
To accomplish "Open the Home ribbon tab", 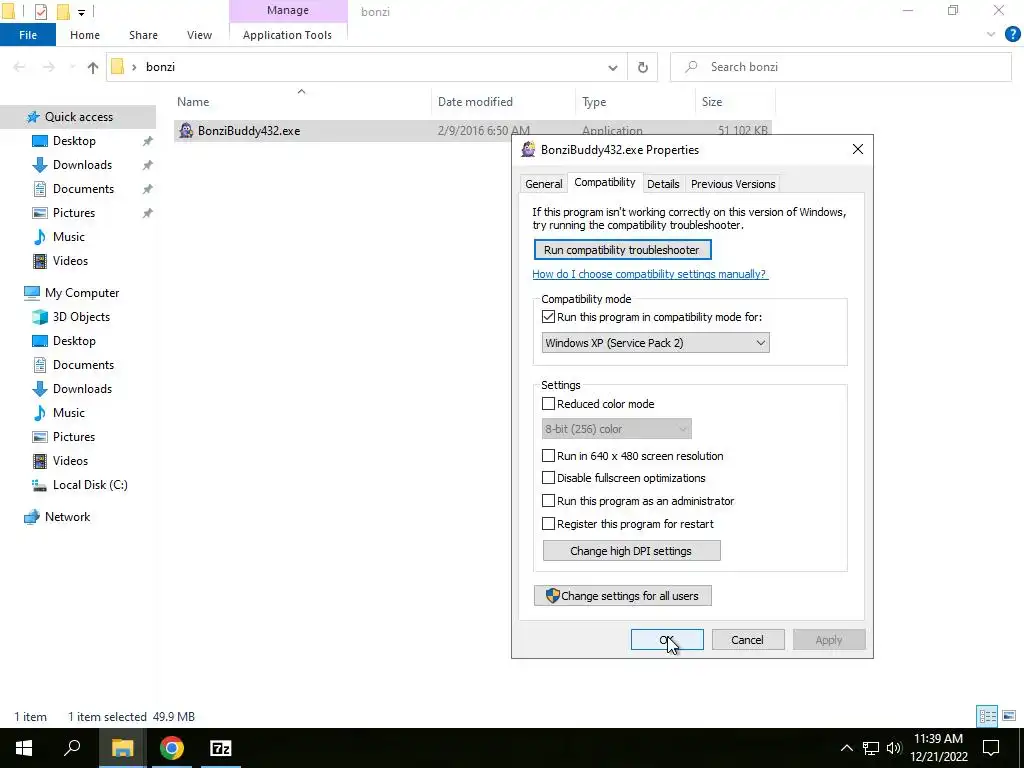I will point(85,35).
